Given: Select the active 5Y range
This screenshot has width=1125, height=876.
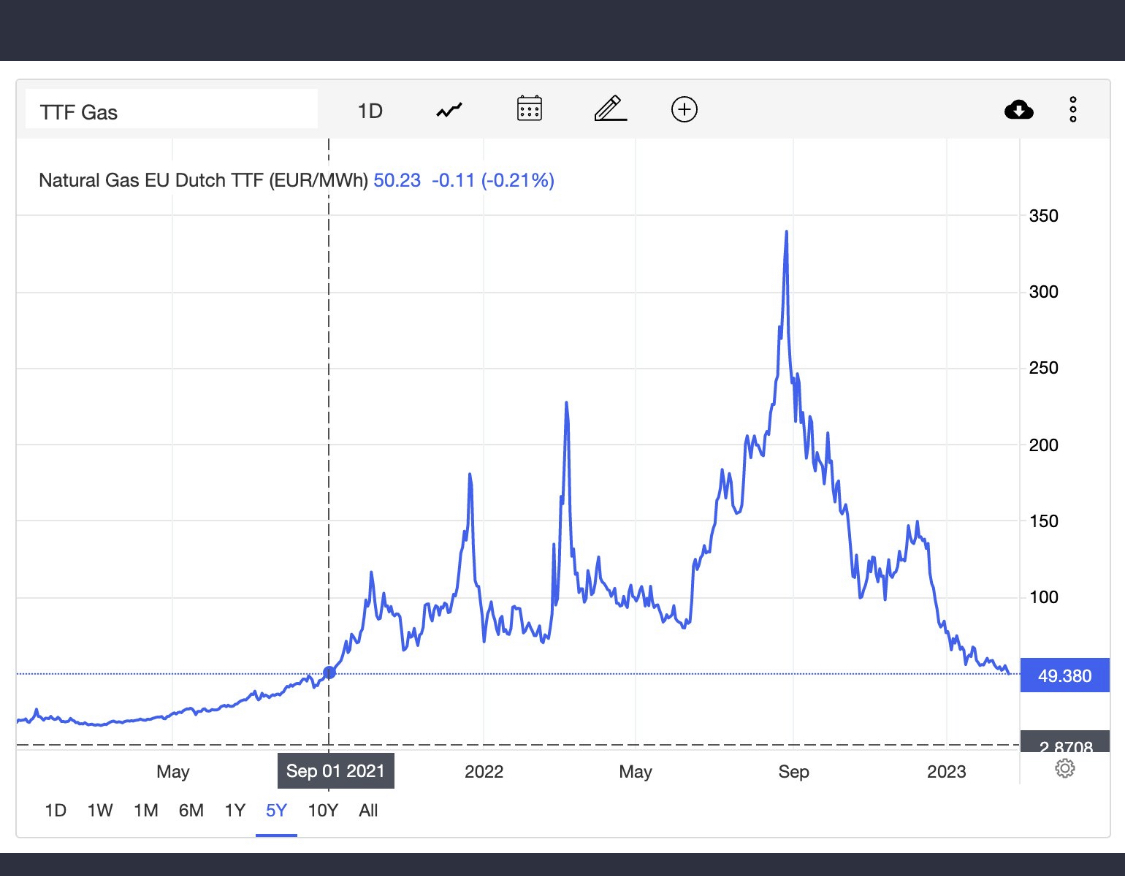Looking at the screenshot, I should pos(276,810).
